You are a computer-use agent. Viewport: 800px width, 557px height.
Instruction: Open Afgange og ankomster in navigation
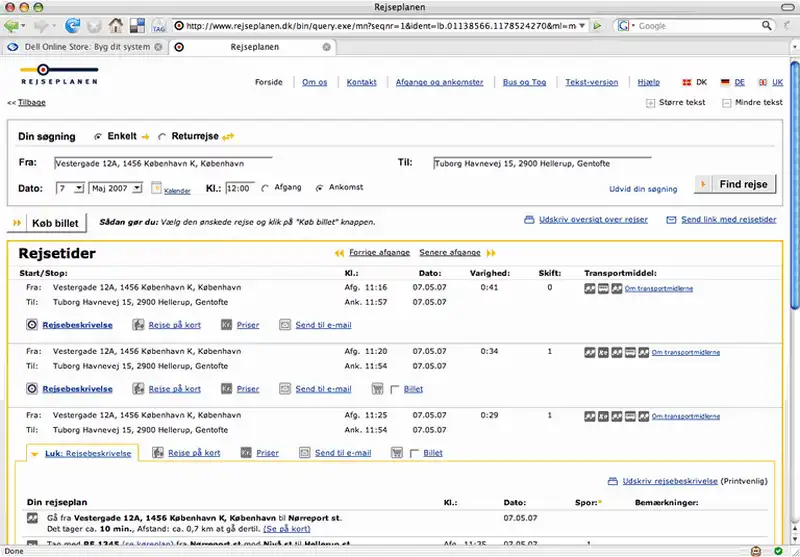[439, 82]
